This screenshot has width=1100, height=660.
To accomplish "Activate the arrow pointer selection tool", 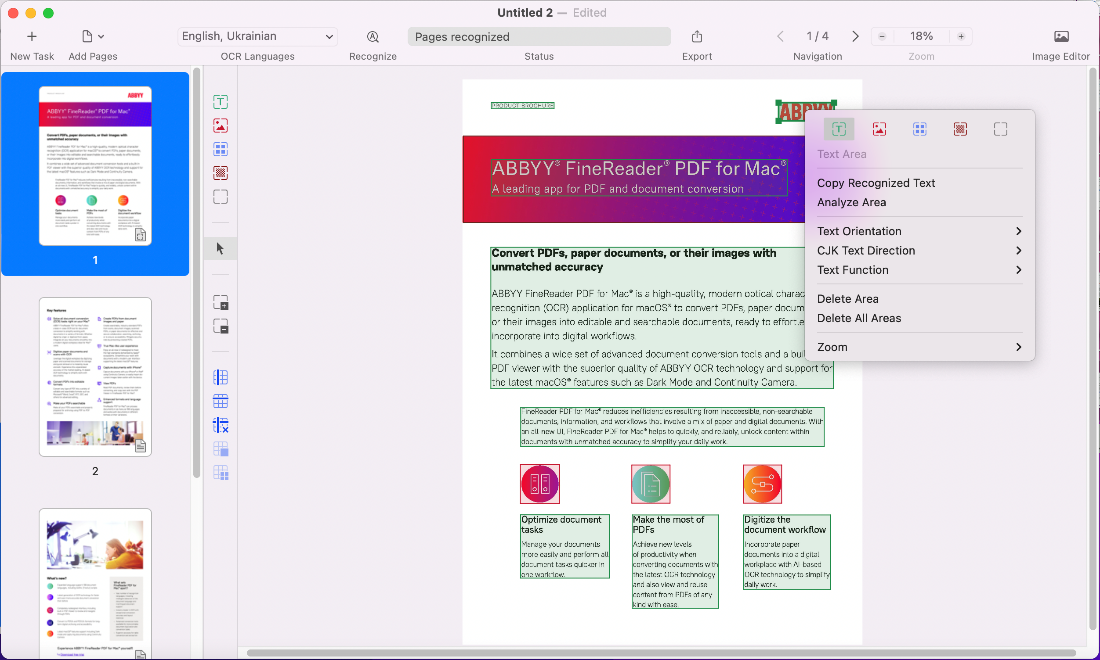I will click(220, 248).
